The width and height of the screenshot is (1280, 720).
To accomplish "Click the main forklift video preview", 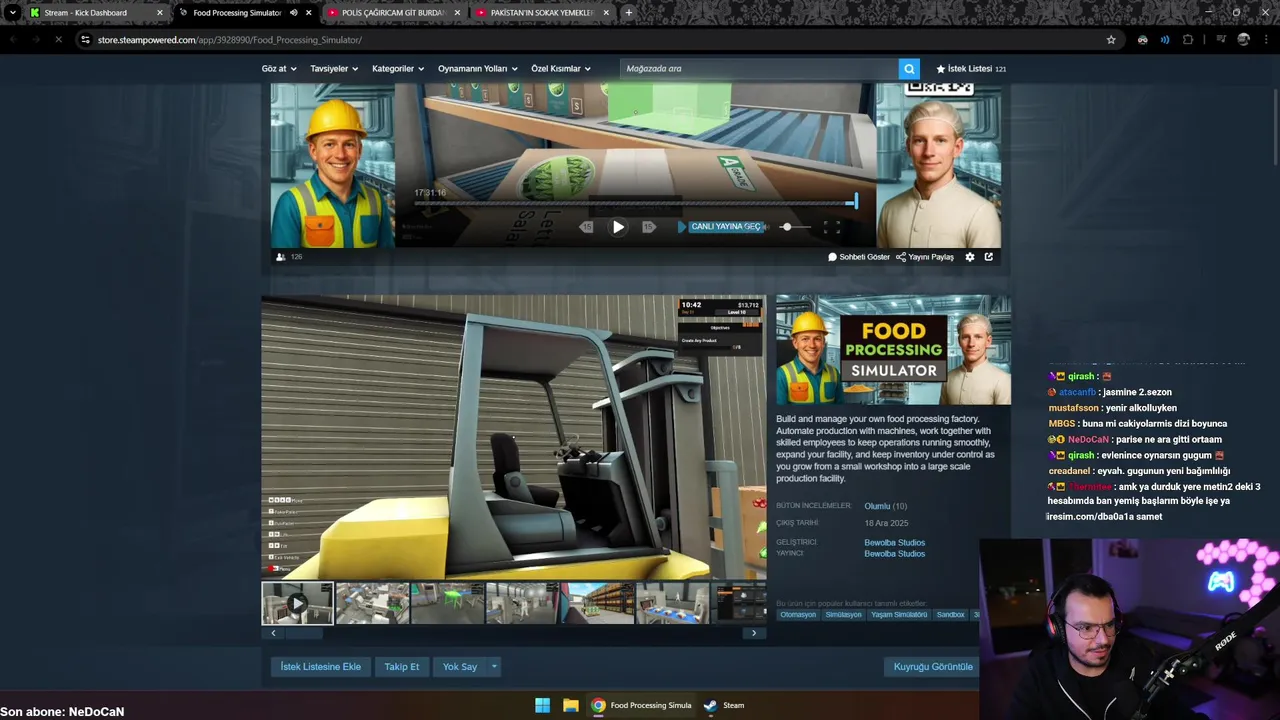I will pos(514,437).
